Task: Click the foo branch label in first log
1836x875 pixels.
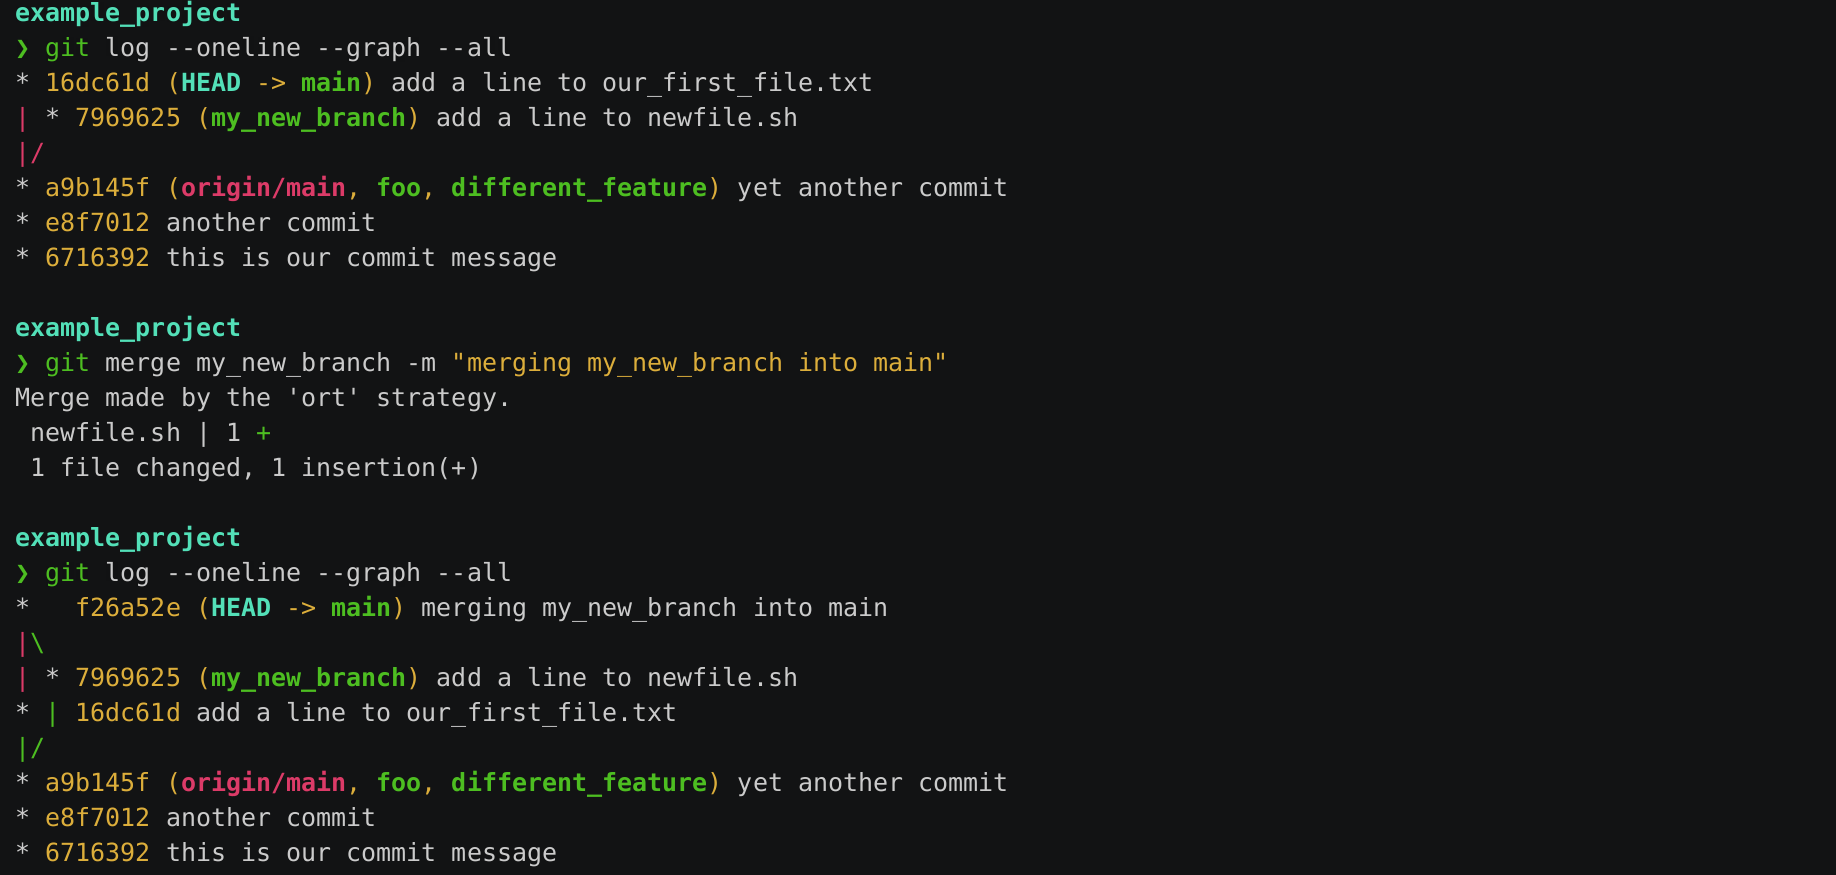Action: tap(398, 188)
